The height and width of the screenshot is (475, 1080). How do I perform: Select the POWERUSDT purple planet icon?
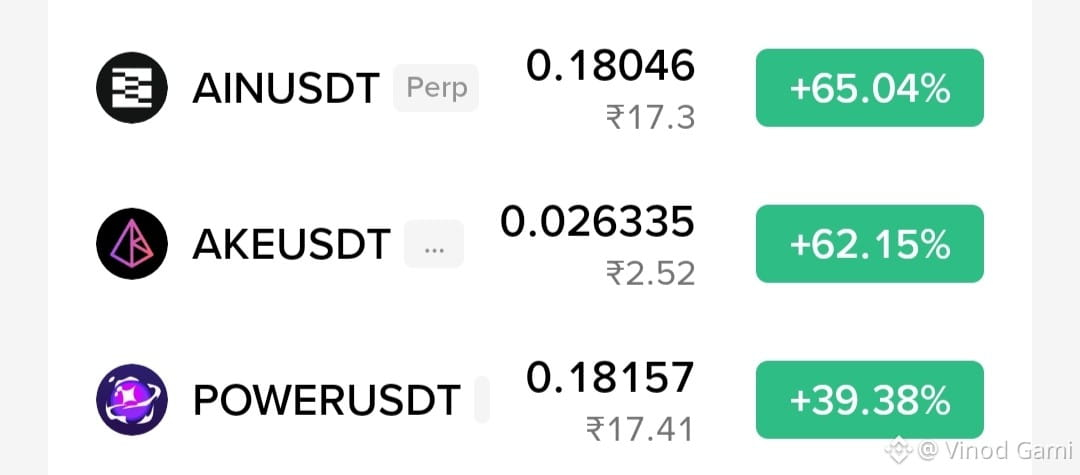[132, 399]
